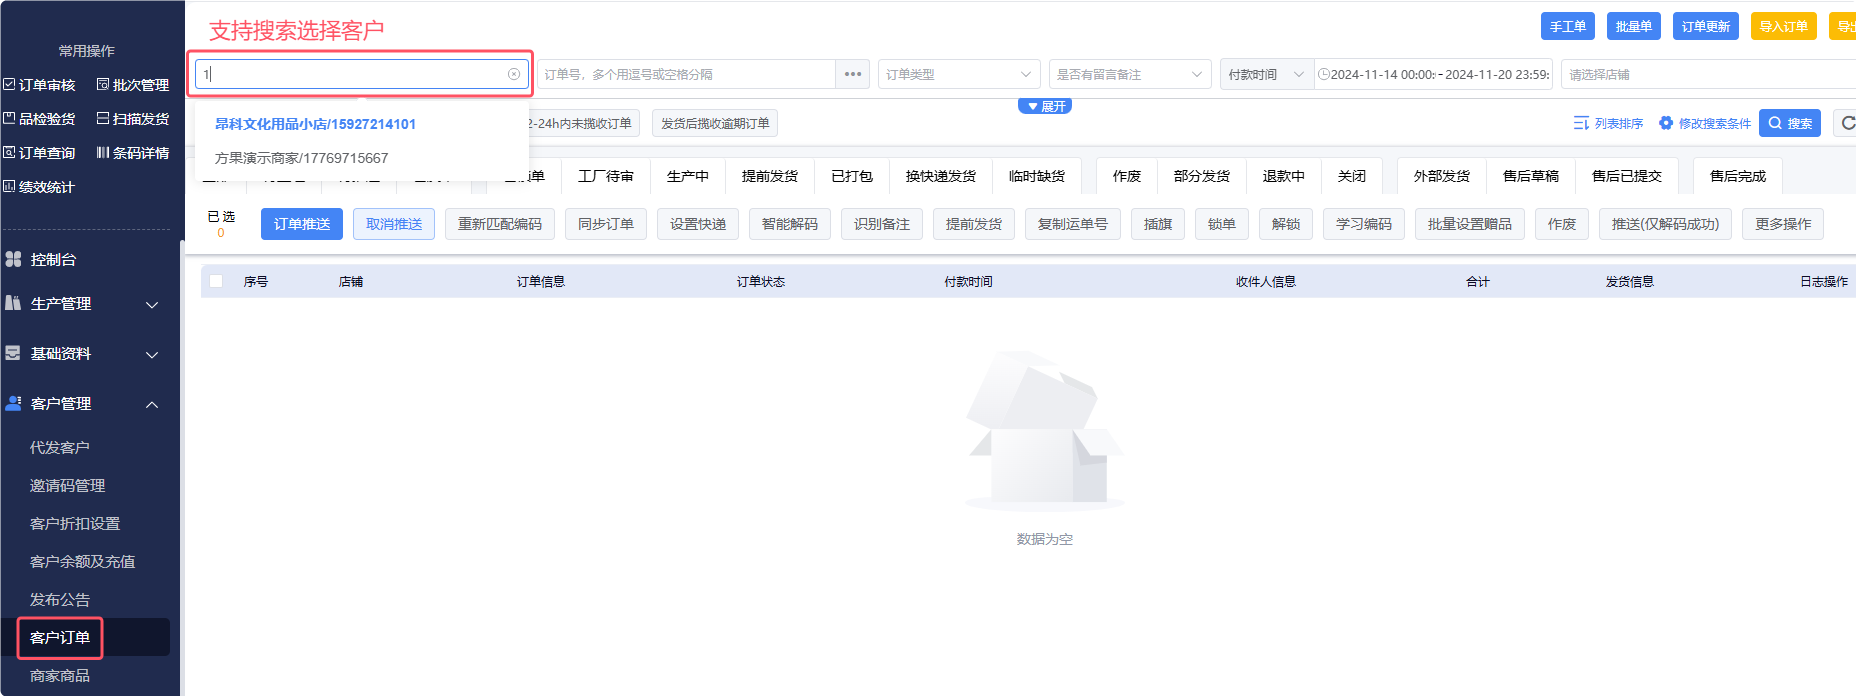Click the clear icon in customer search field

[514, 74]
